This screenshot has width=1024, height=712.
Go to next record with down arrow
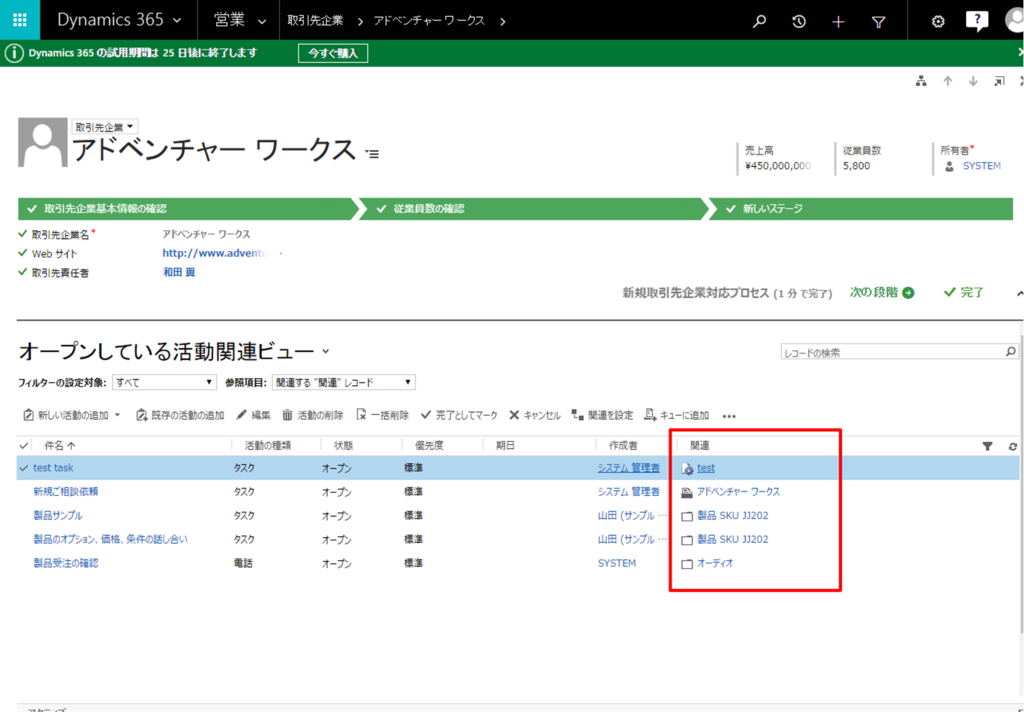[x=974, y=81]
